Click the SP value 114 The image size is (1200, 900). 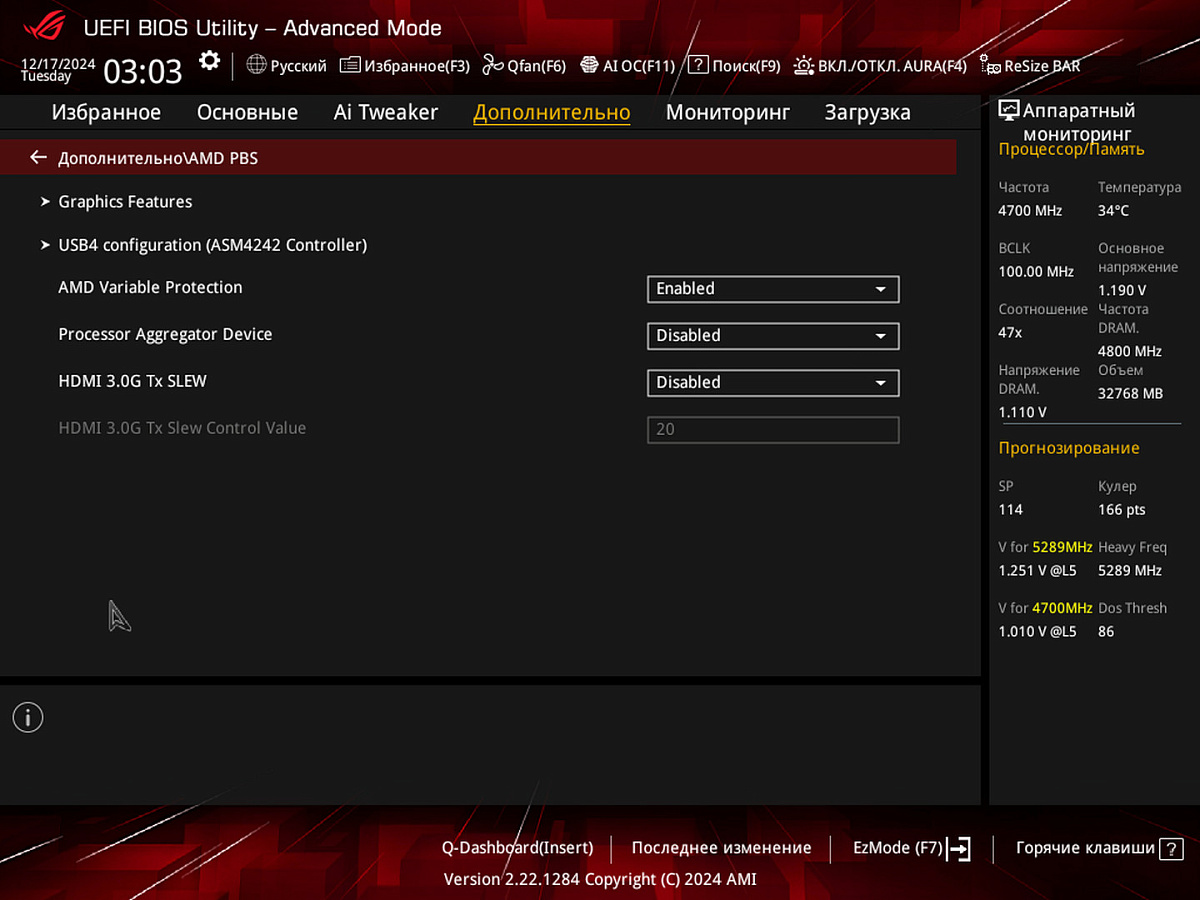click(x=1010, y=509)
